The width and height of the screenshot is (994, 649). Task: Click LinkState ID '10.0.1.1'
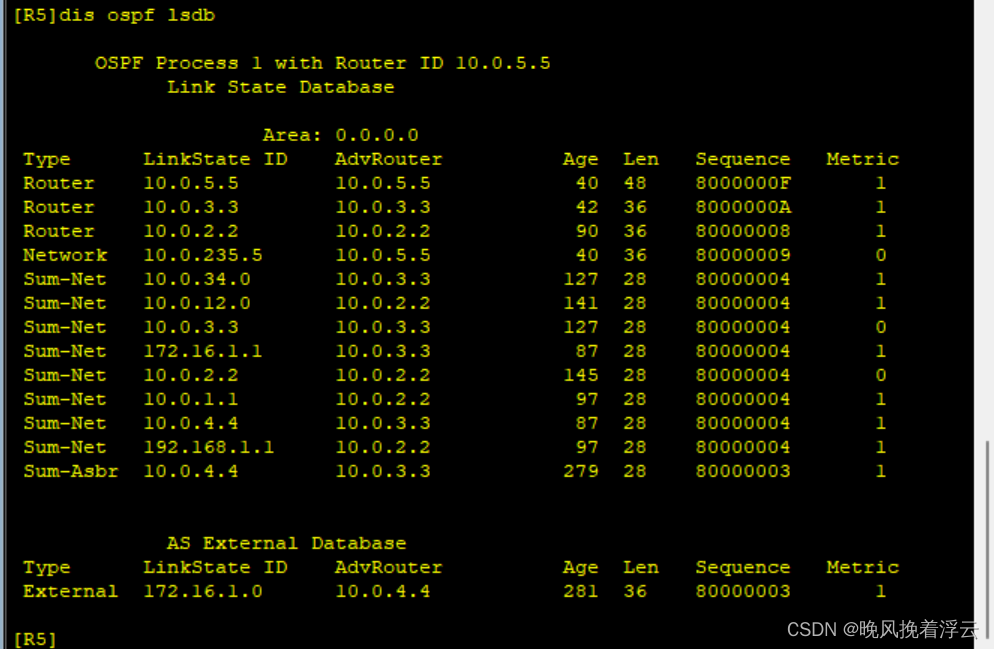pyautogui.click(x=191, y=399)
